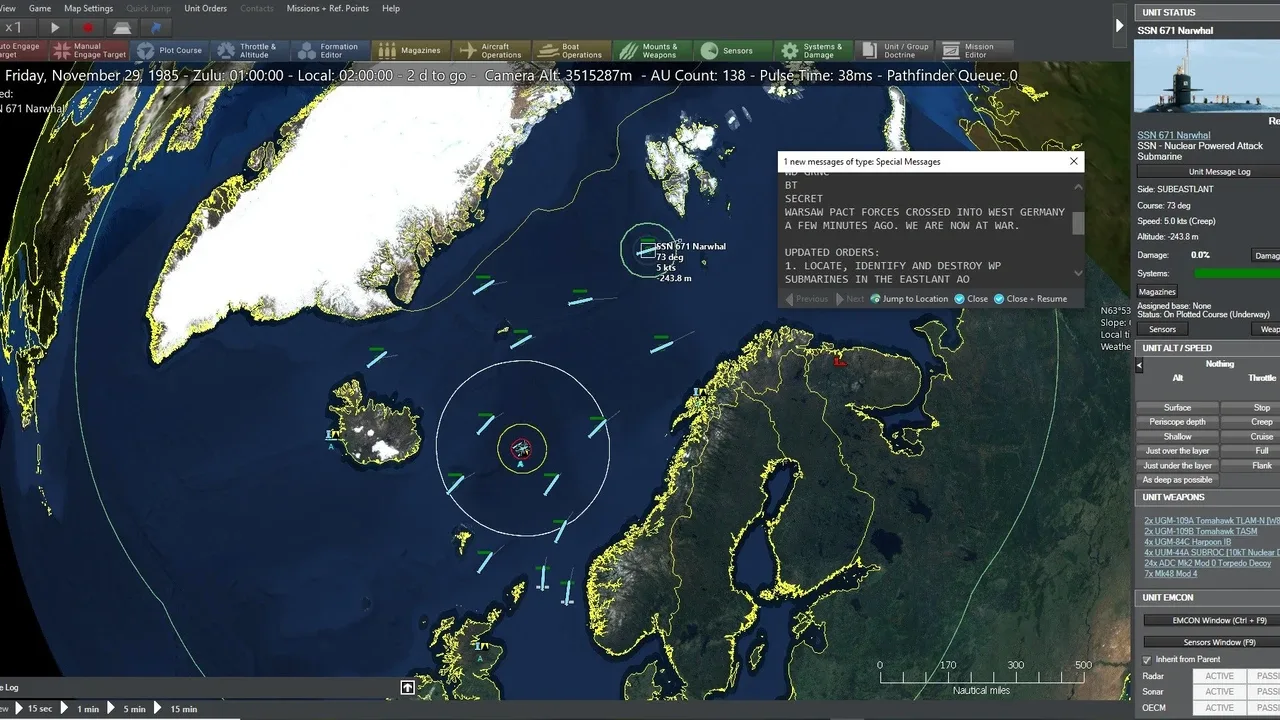
Task: Click the red record button
Action: click(x=88, y=28)
